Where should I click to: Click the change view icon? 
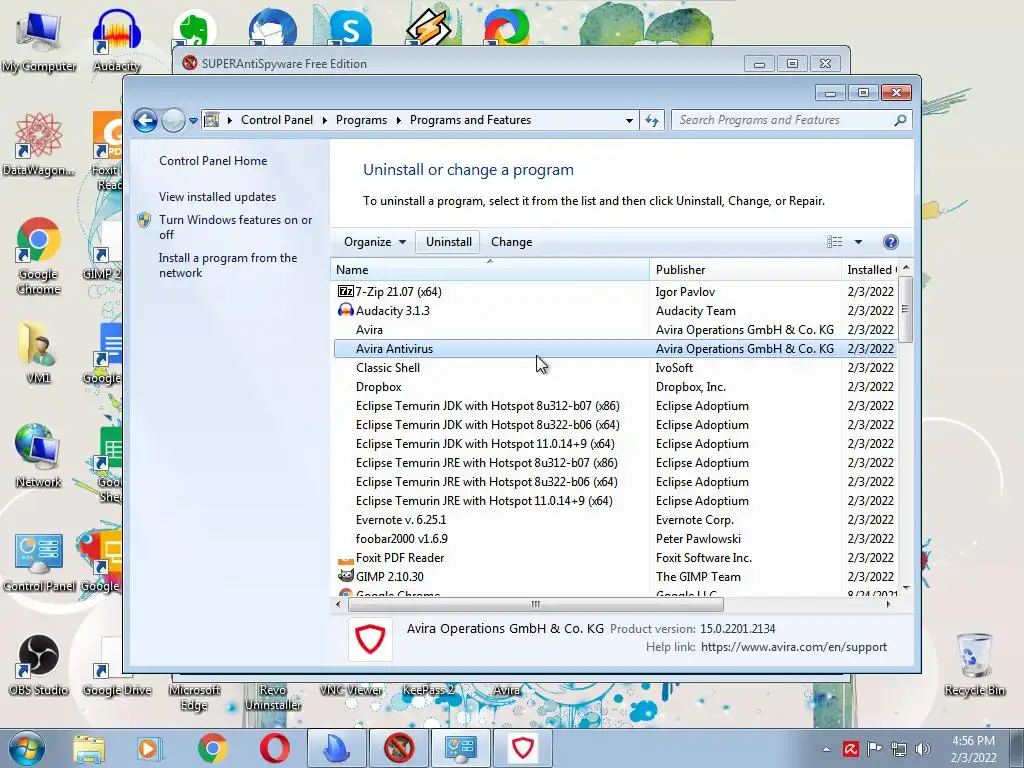(x=835, y=242)
